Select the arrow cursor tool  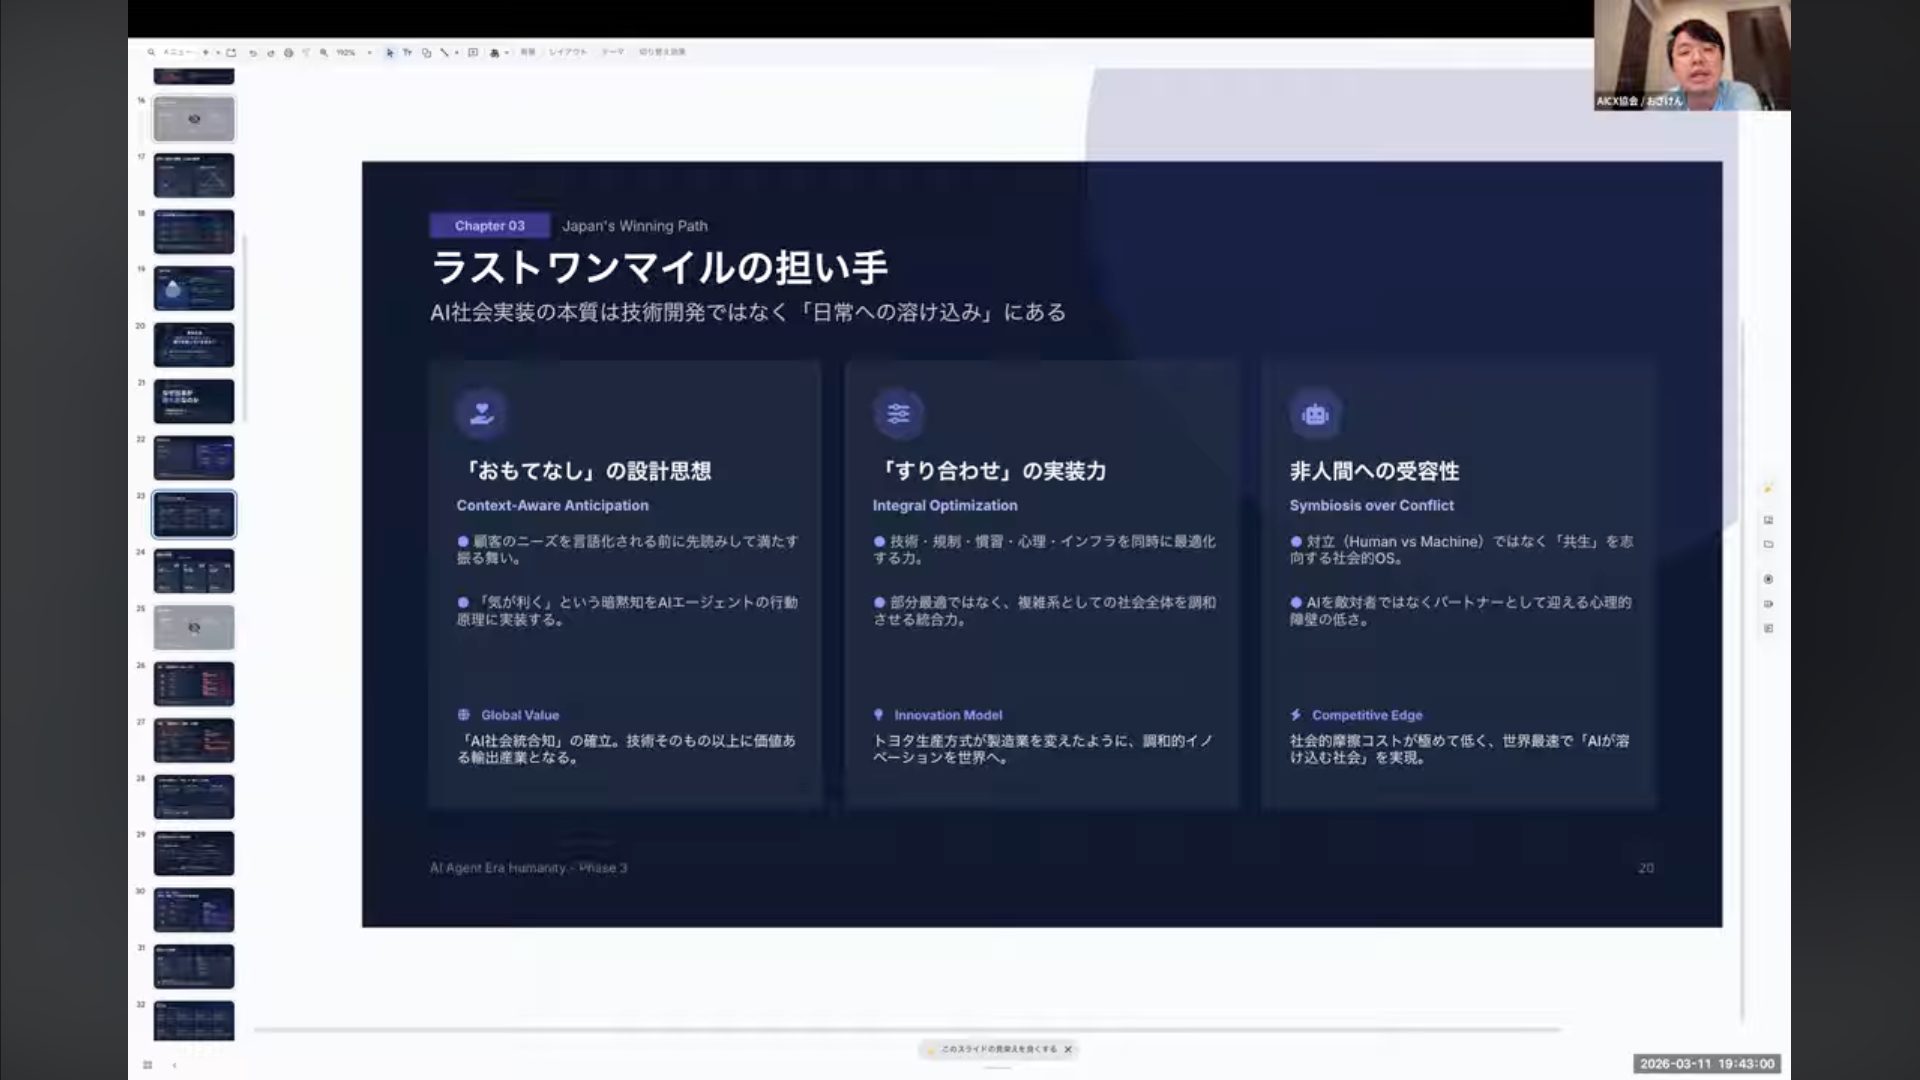(390, 52)
